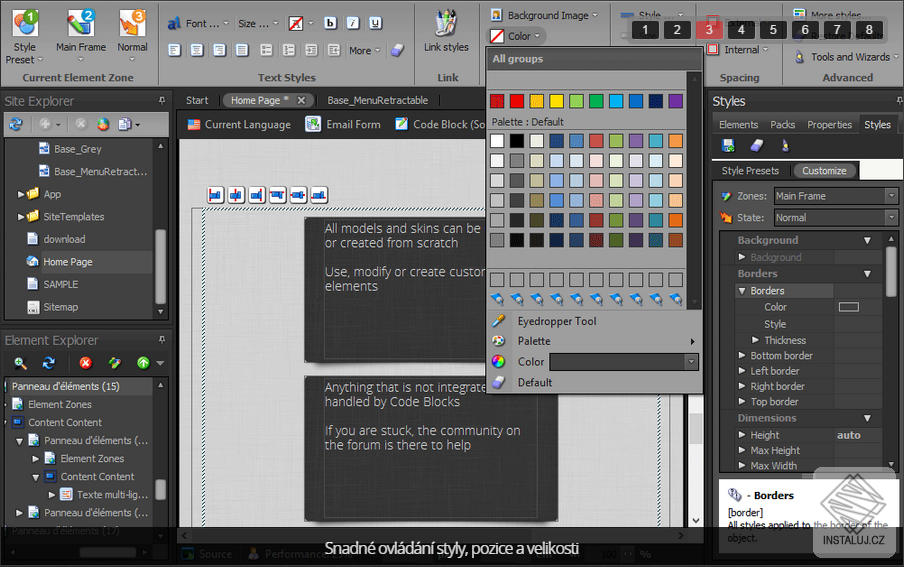This screenshot has height=567, width=904.
Task: Open the Font dropdown
Action: (198, 24)
